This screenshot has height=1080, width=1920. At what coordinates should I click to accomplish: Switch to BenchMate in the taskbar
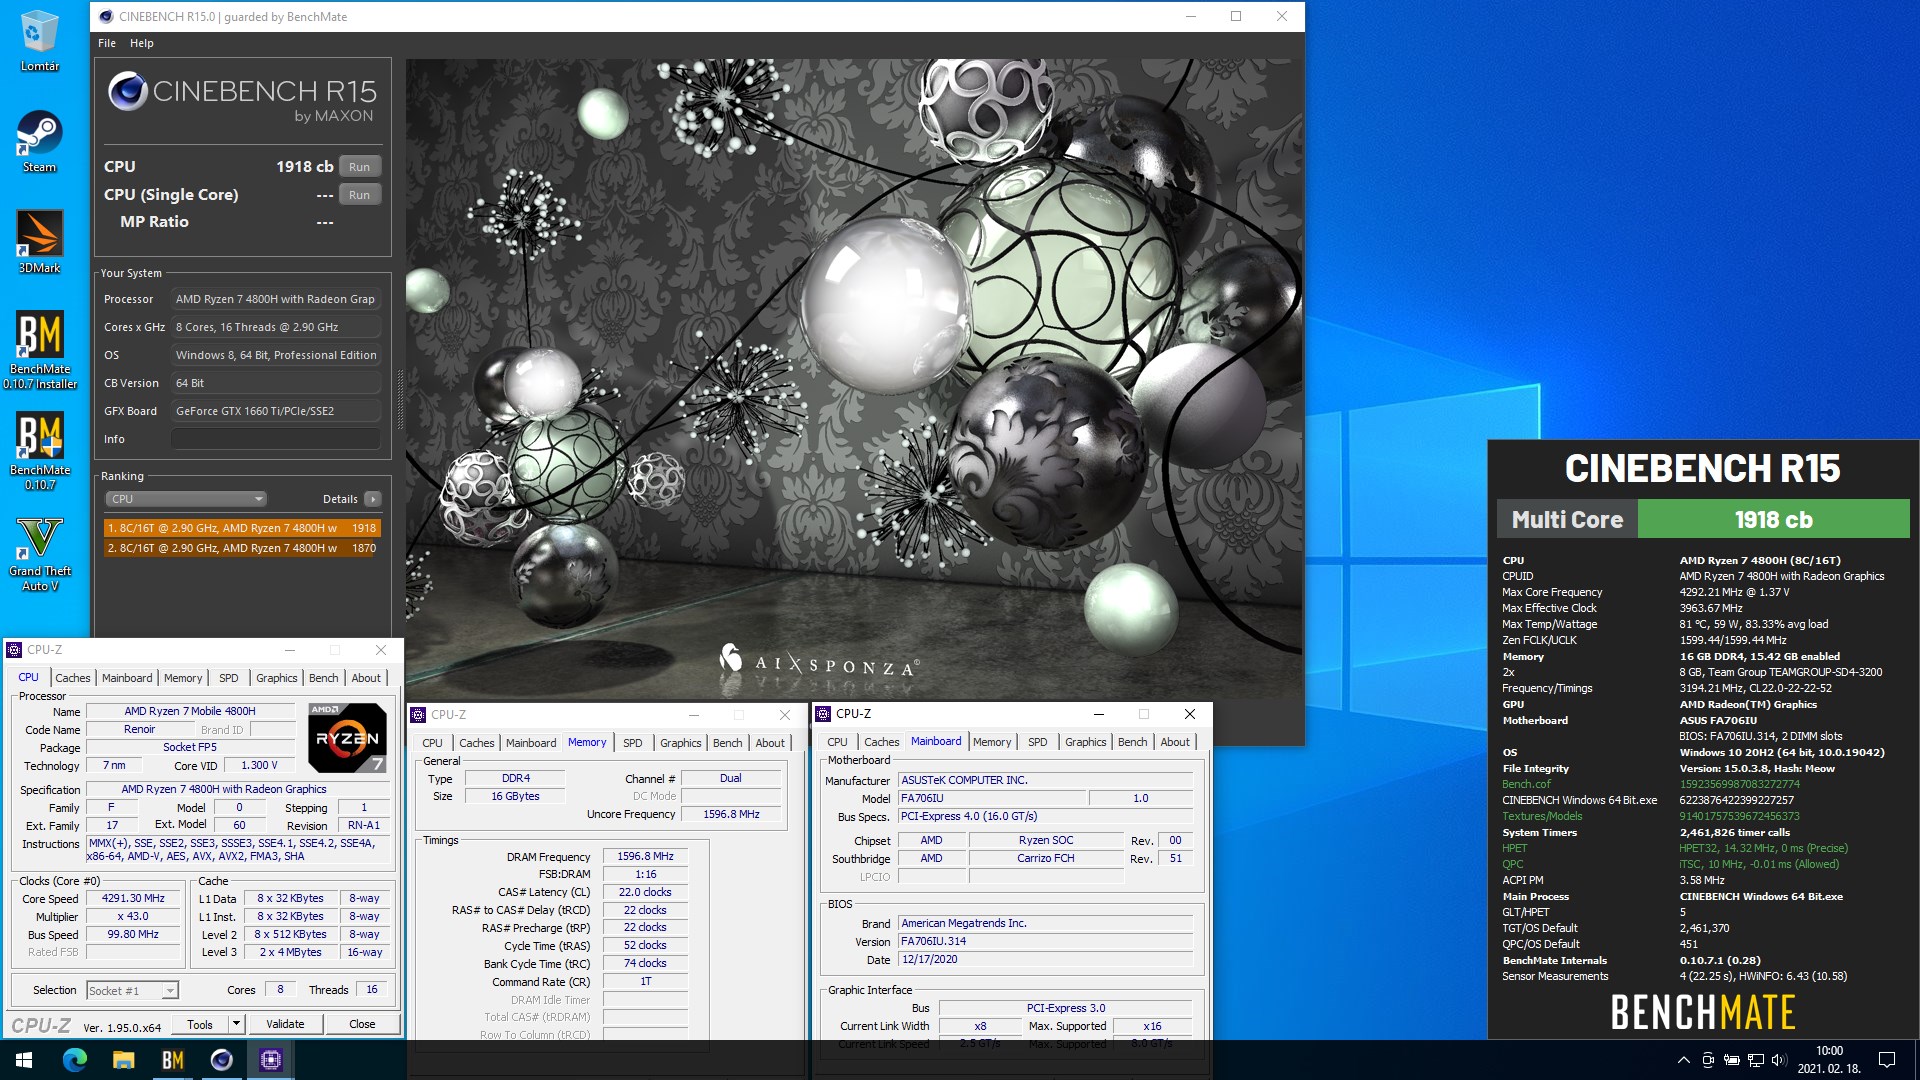point(172,1060)
